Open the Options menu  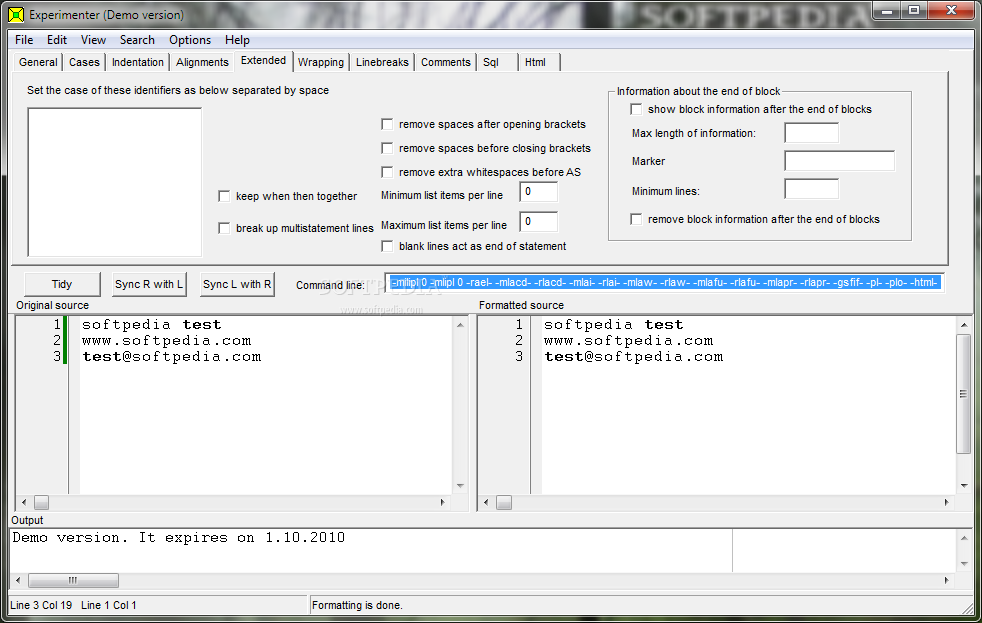(190, 40)
